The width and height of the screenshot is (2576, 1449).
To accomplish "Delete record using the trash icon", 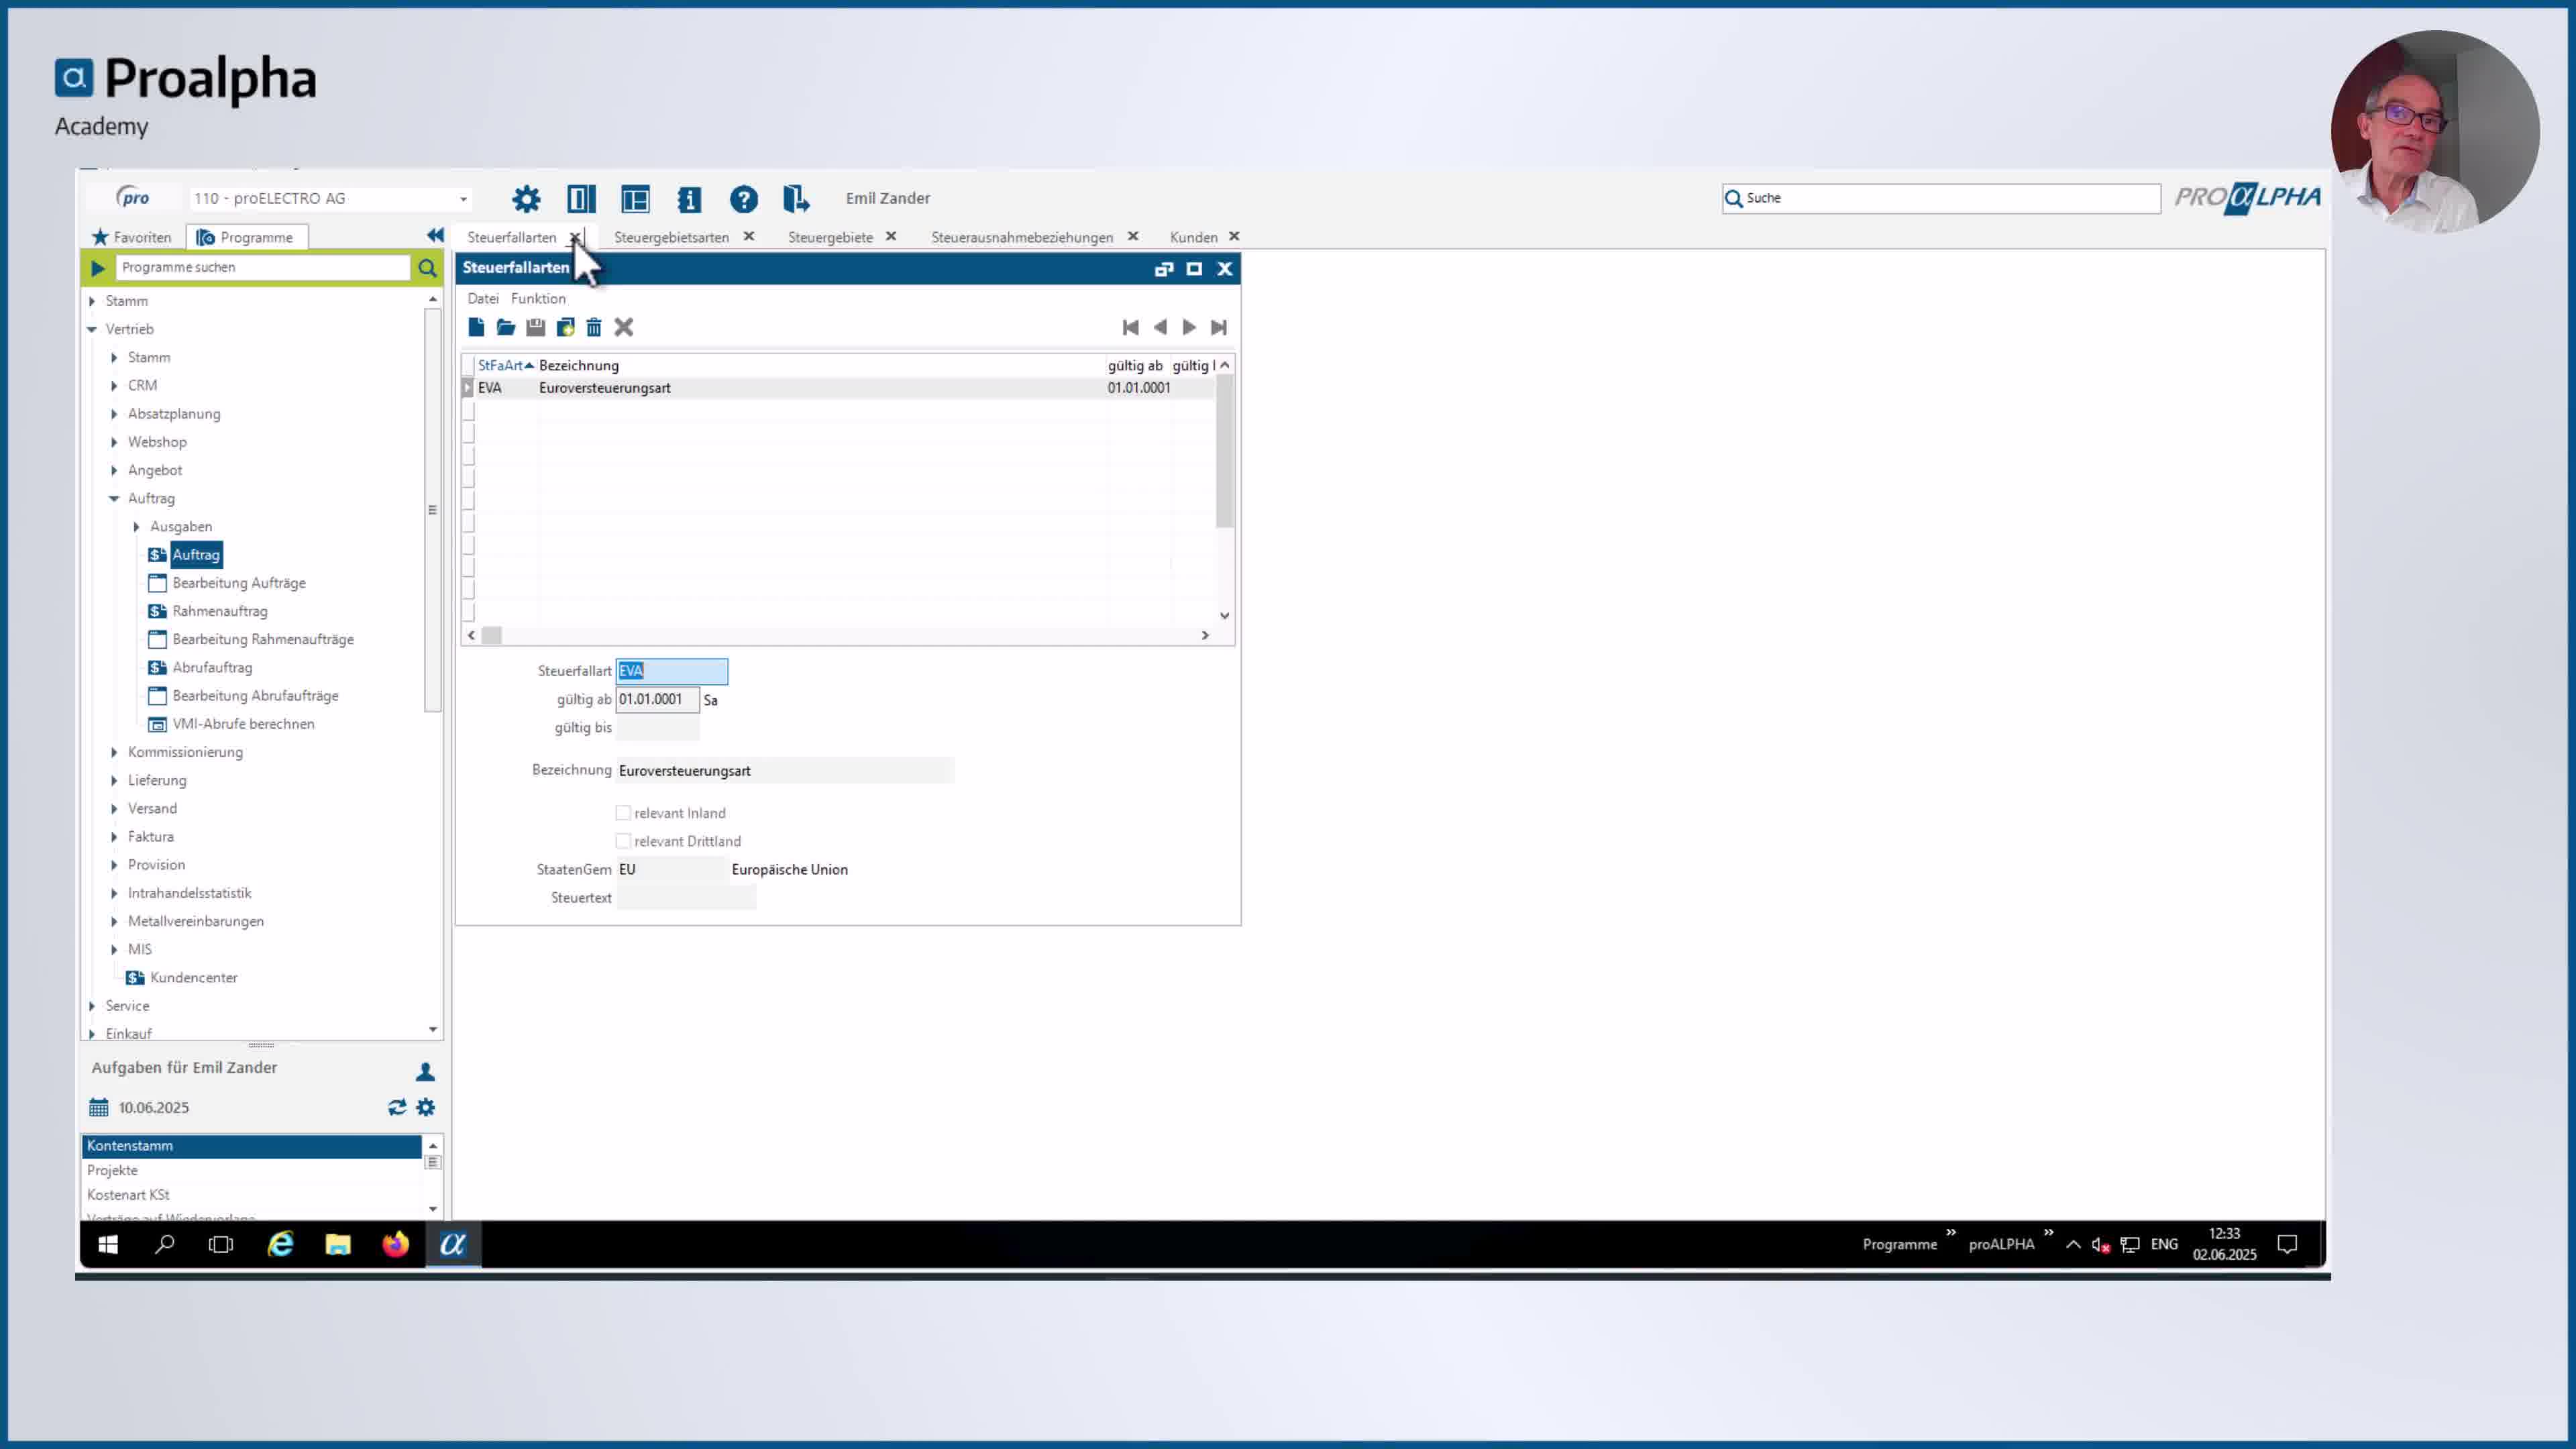I will 594,327.
